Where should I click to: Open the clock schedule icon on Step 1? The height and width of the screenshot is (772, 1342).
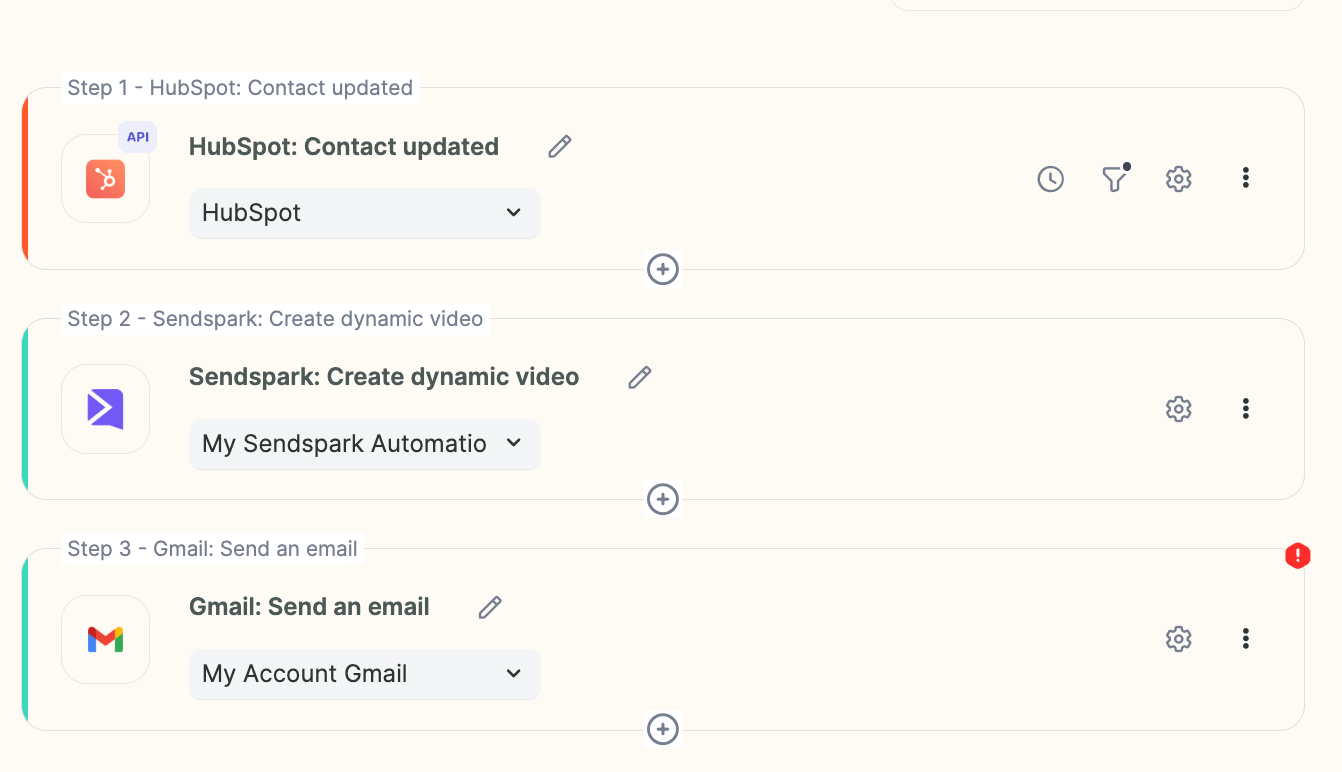tap(1050, 179)
